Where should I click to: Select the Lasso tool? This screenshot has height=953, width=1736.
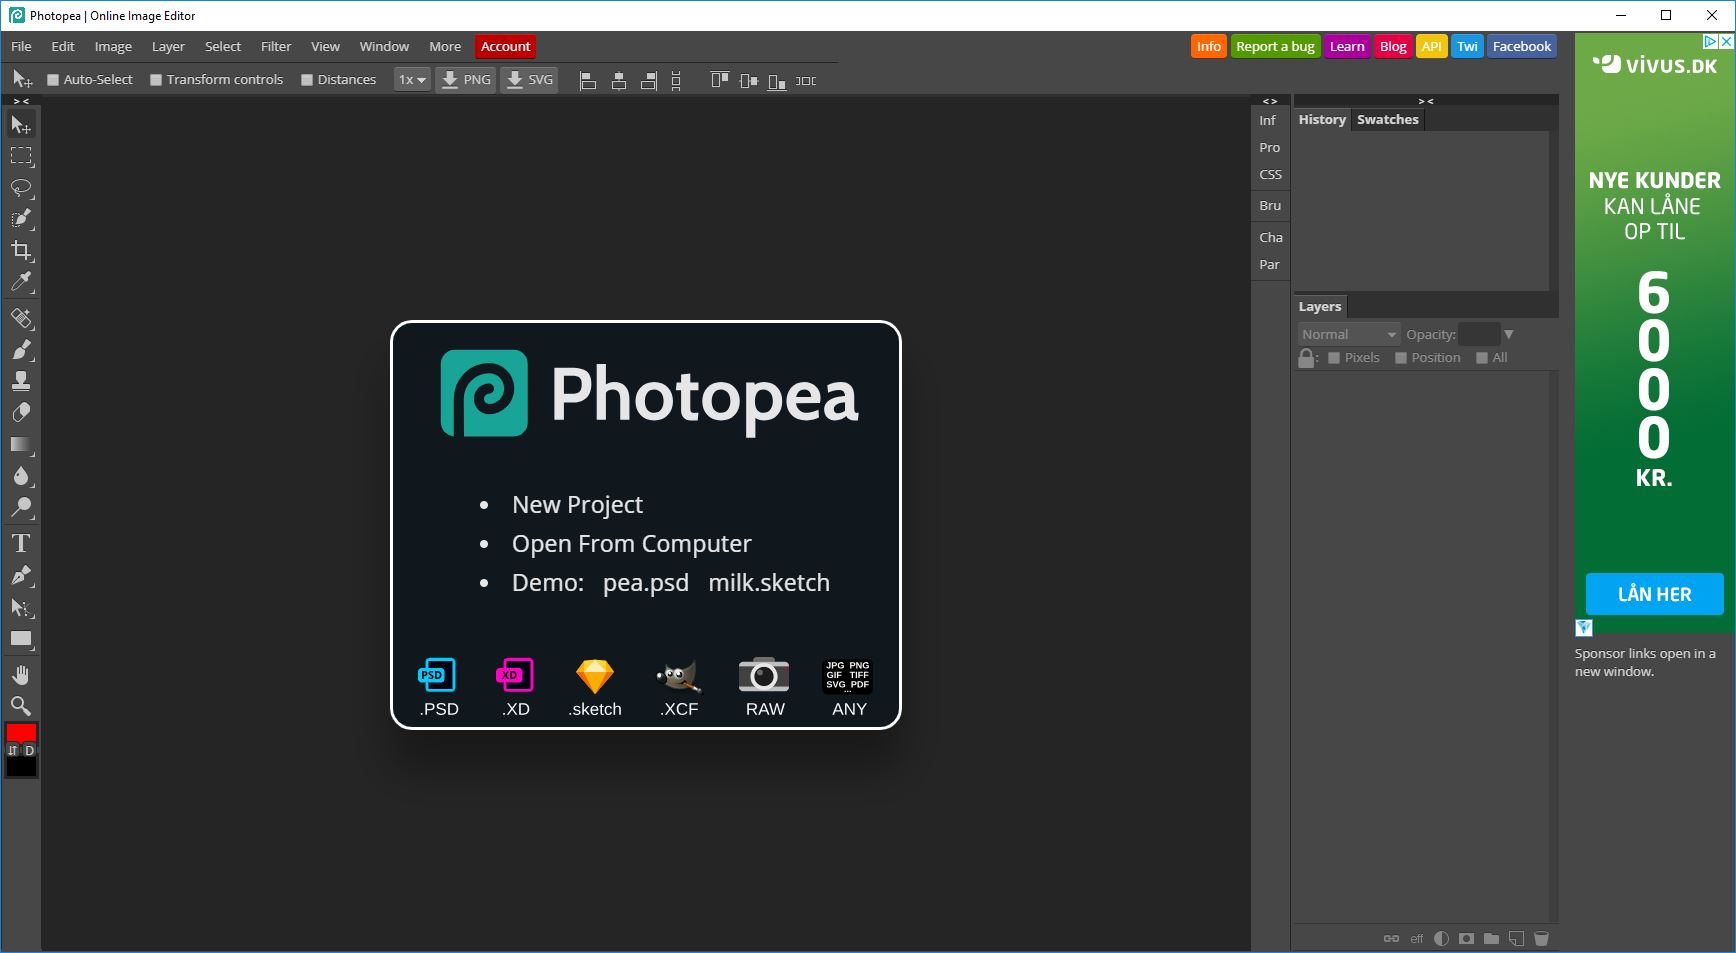click(21, 188)
